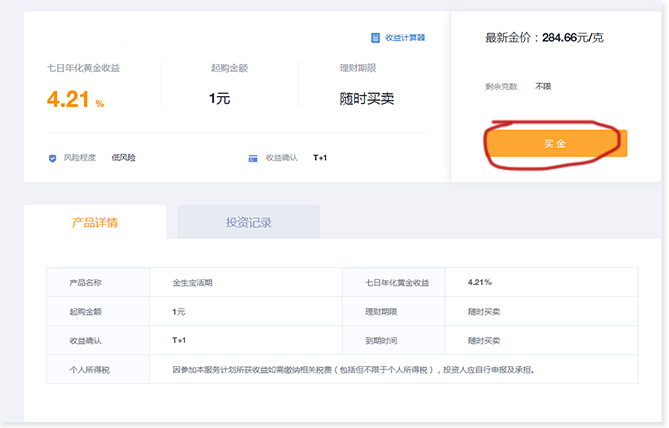Click the 金生宝活期 product name cell

click(192, 283)
